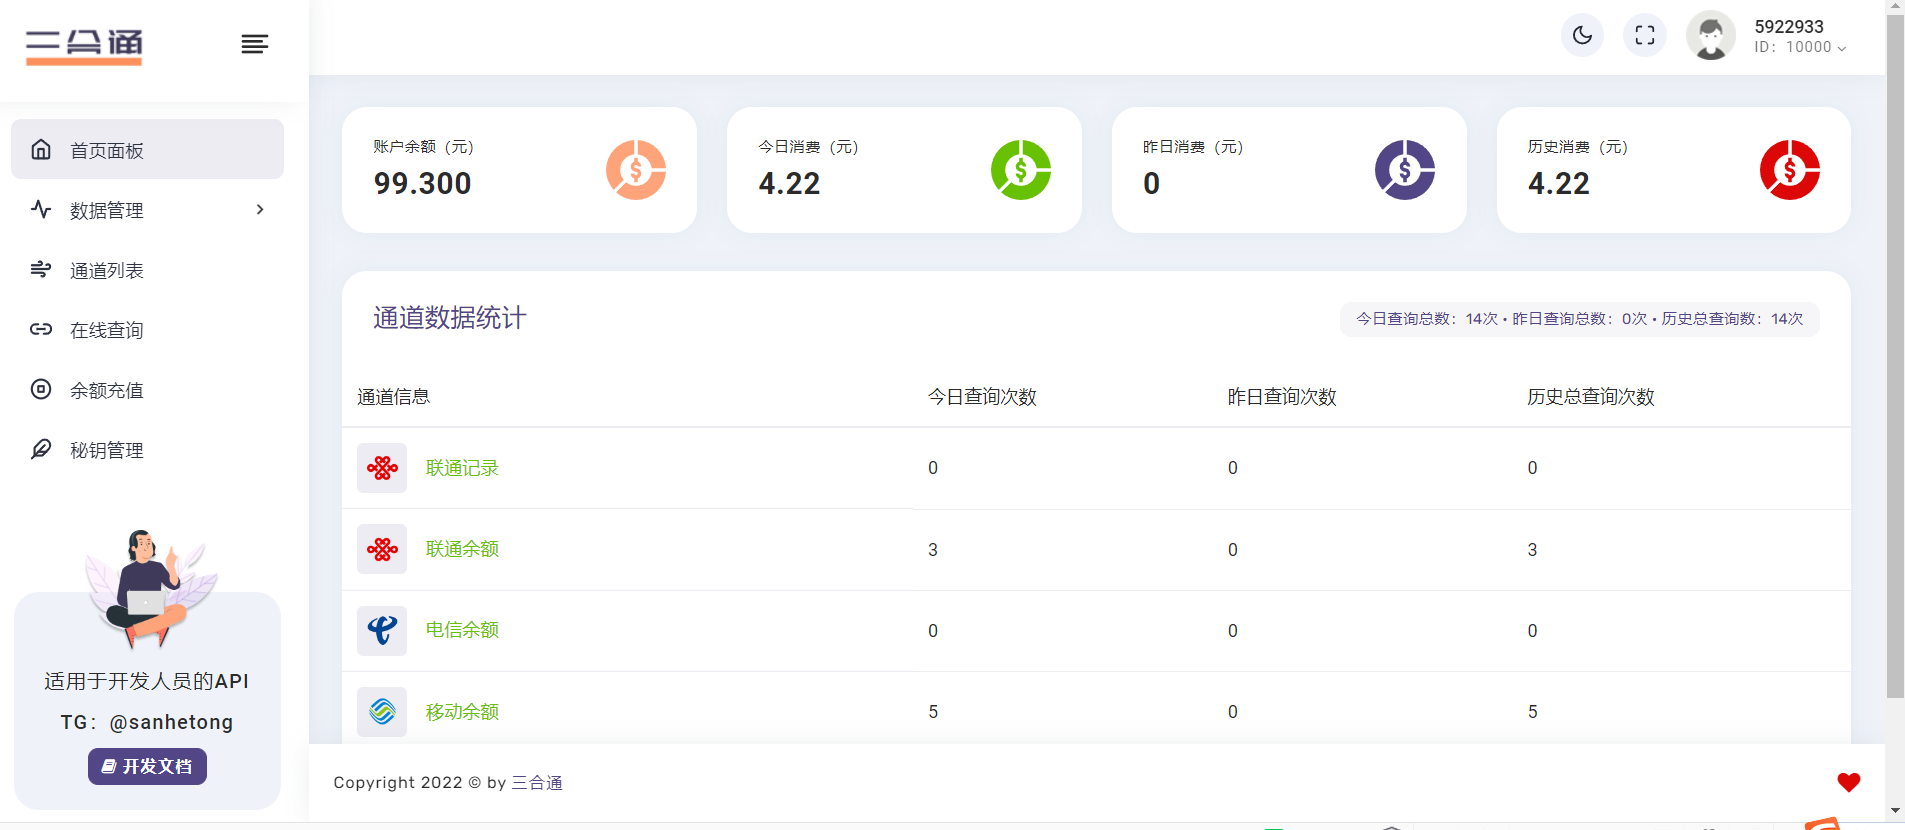Click the China Mobile logo icon
The height and width of the screenshot is (830, 1905).
[382, 712]
